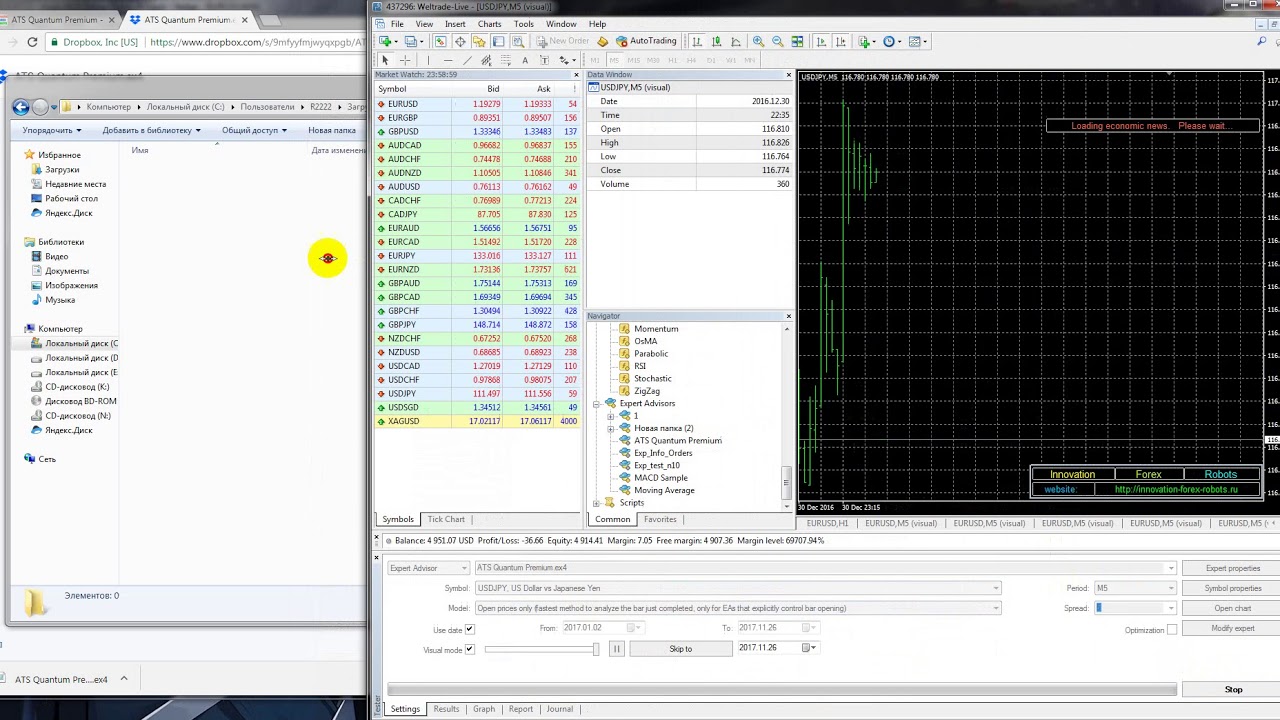
Task: Select the cursor arrow tool
Action: pyautogui.click(x=385, y=60)
